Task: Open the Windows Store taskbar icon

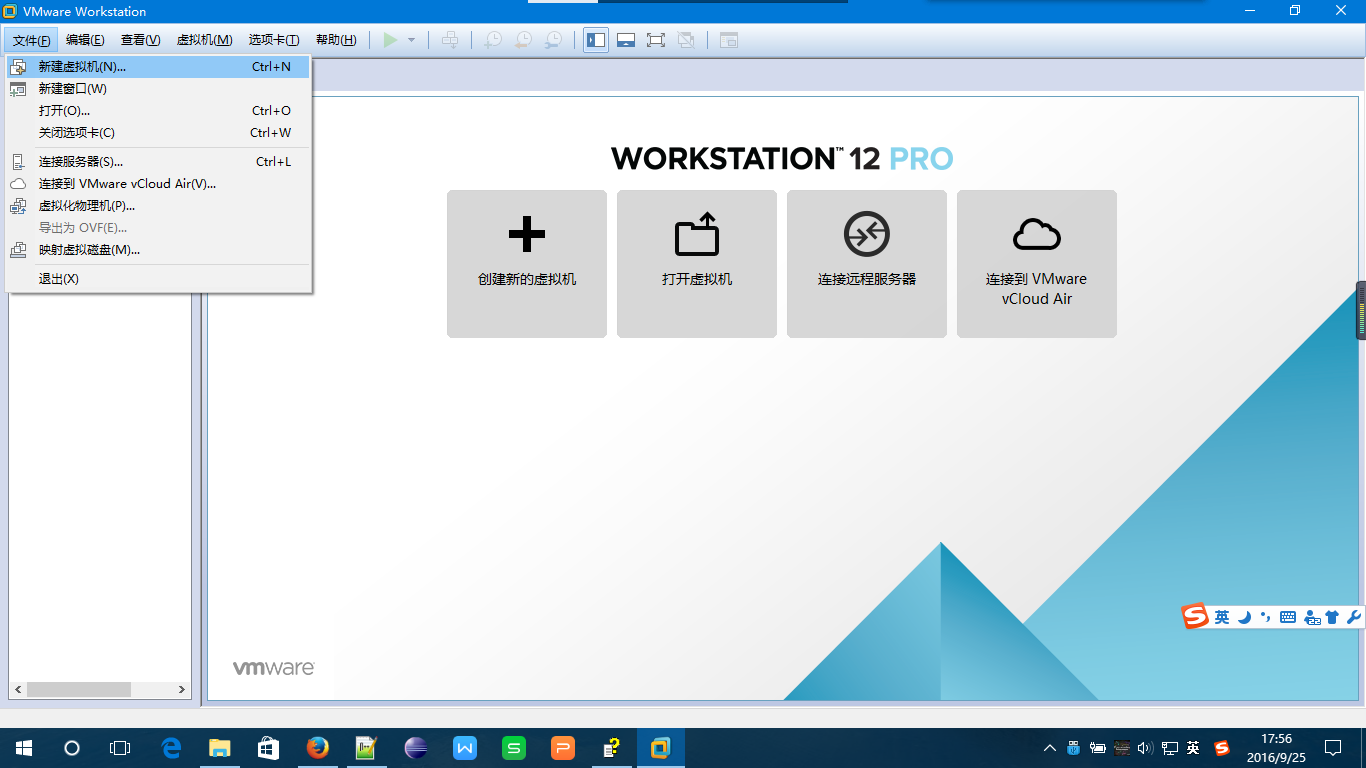Action: 268,748
